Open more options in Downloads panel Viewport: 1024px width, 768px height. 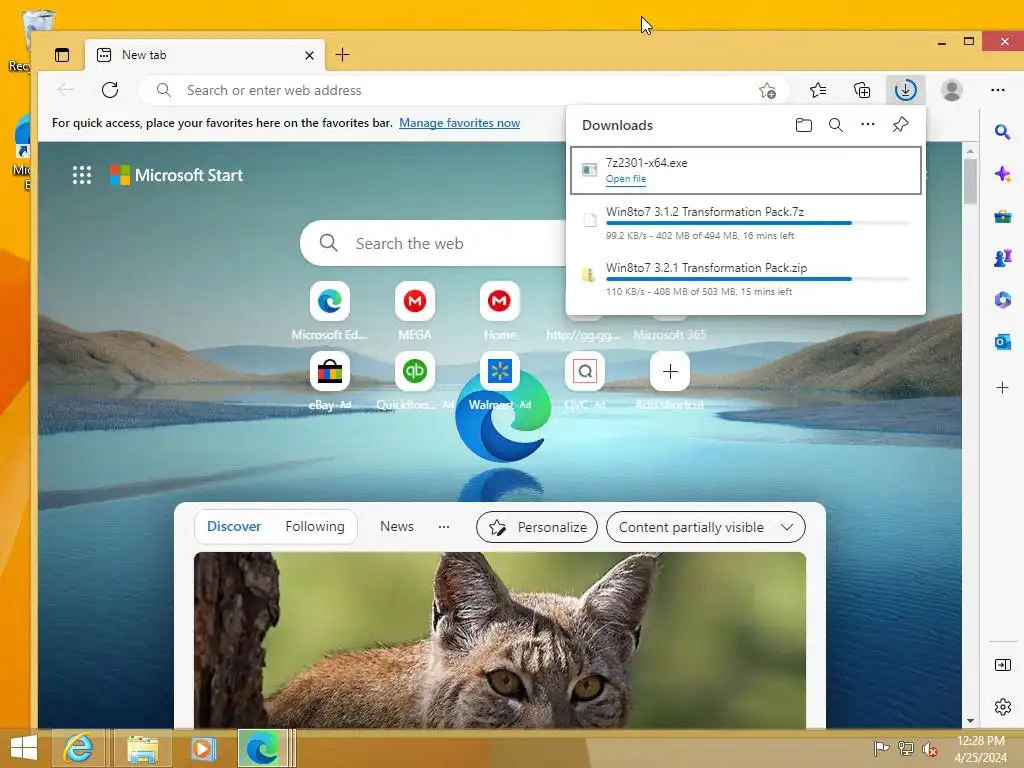[867, 124]
